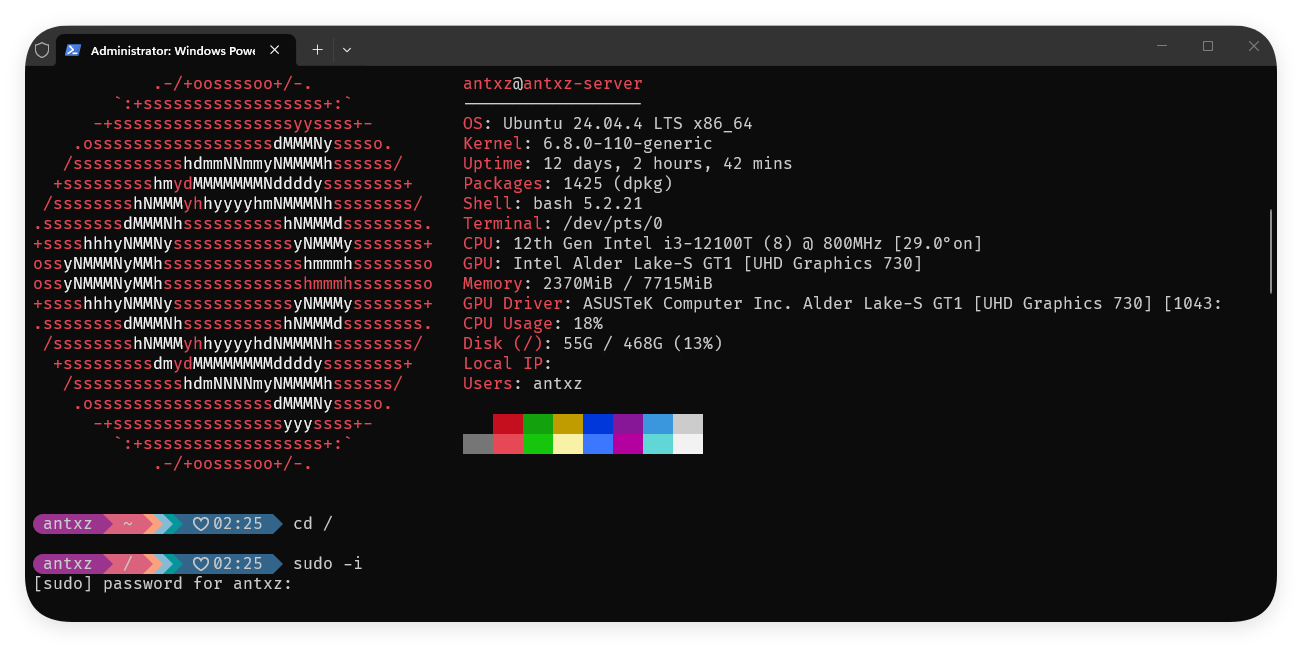Click the green color block in top row
Screen dimensions: 1302x647
[x=538, y=424]
